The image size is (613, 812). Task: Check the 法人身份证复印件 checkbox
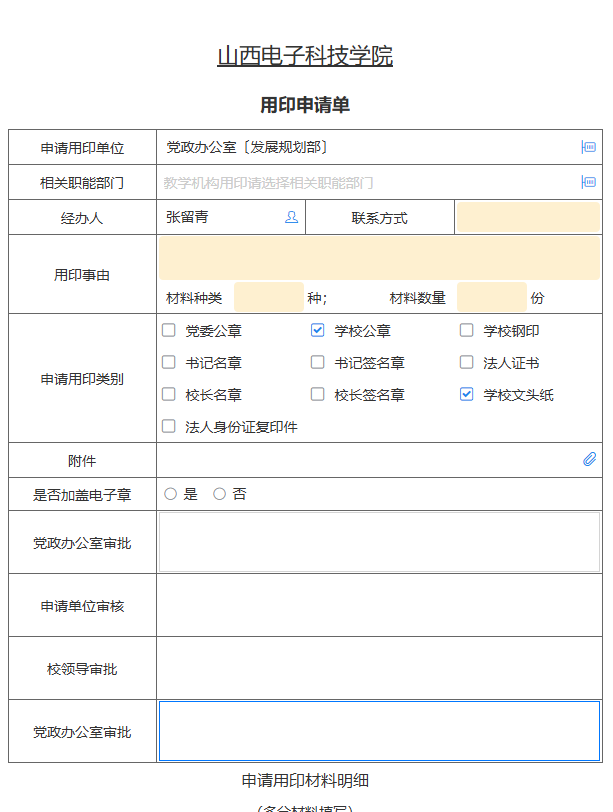click(x=169, y=427)
